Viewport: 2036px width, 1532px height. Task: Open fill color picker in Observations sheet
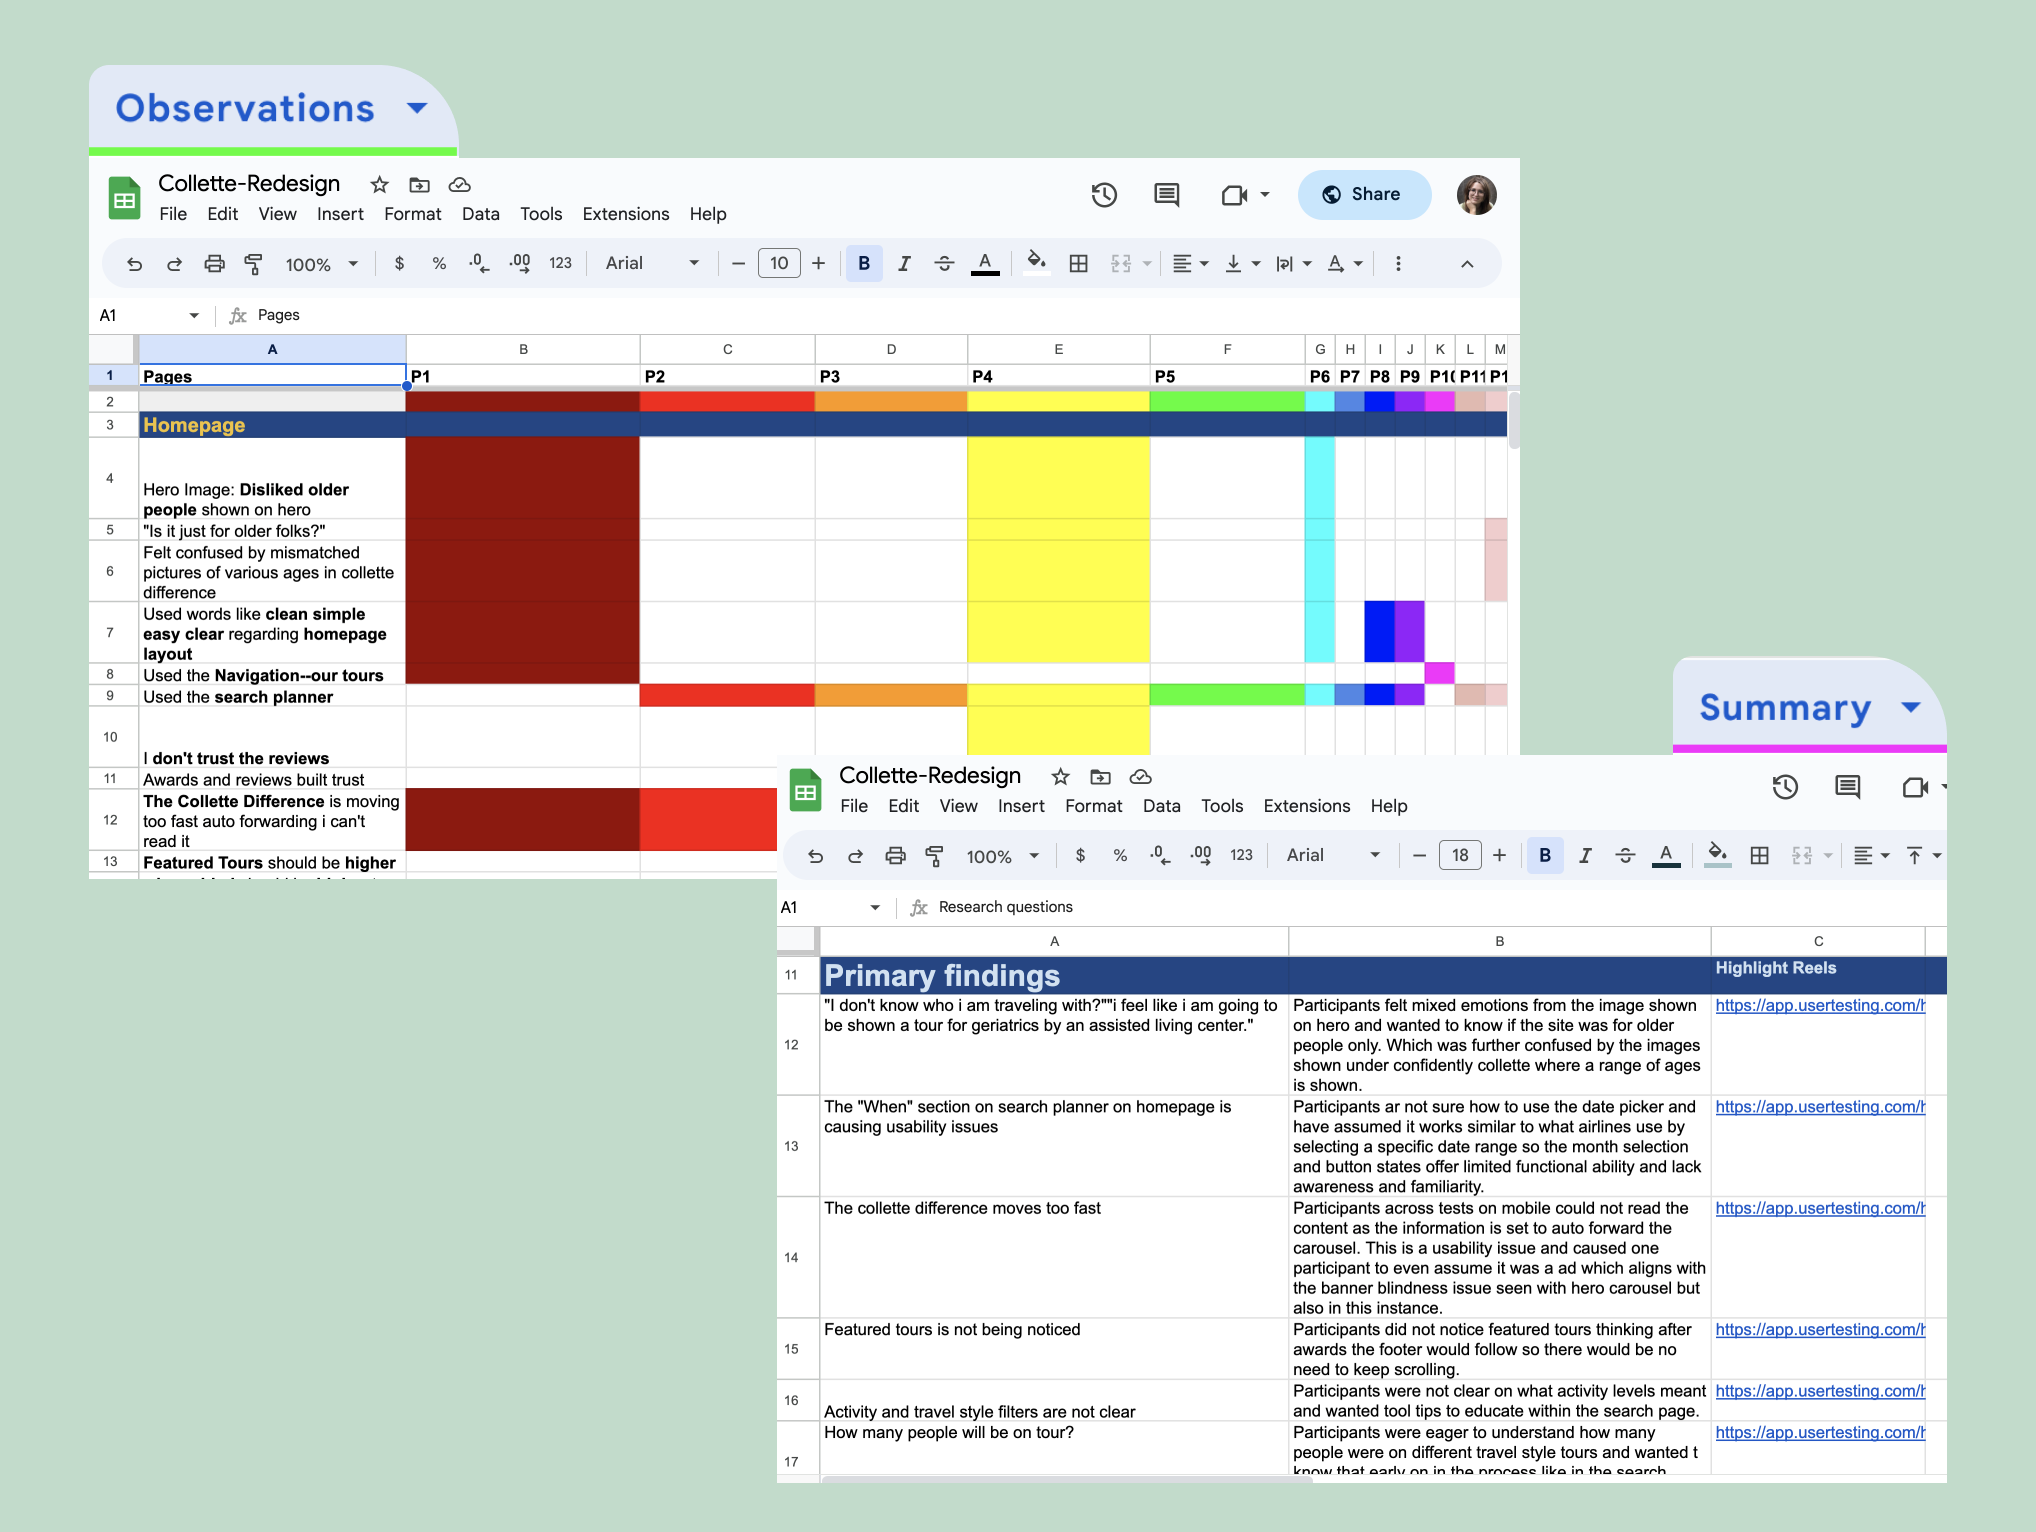[1037, 263]
